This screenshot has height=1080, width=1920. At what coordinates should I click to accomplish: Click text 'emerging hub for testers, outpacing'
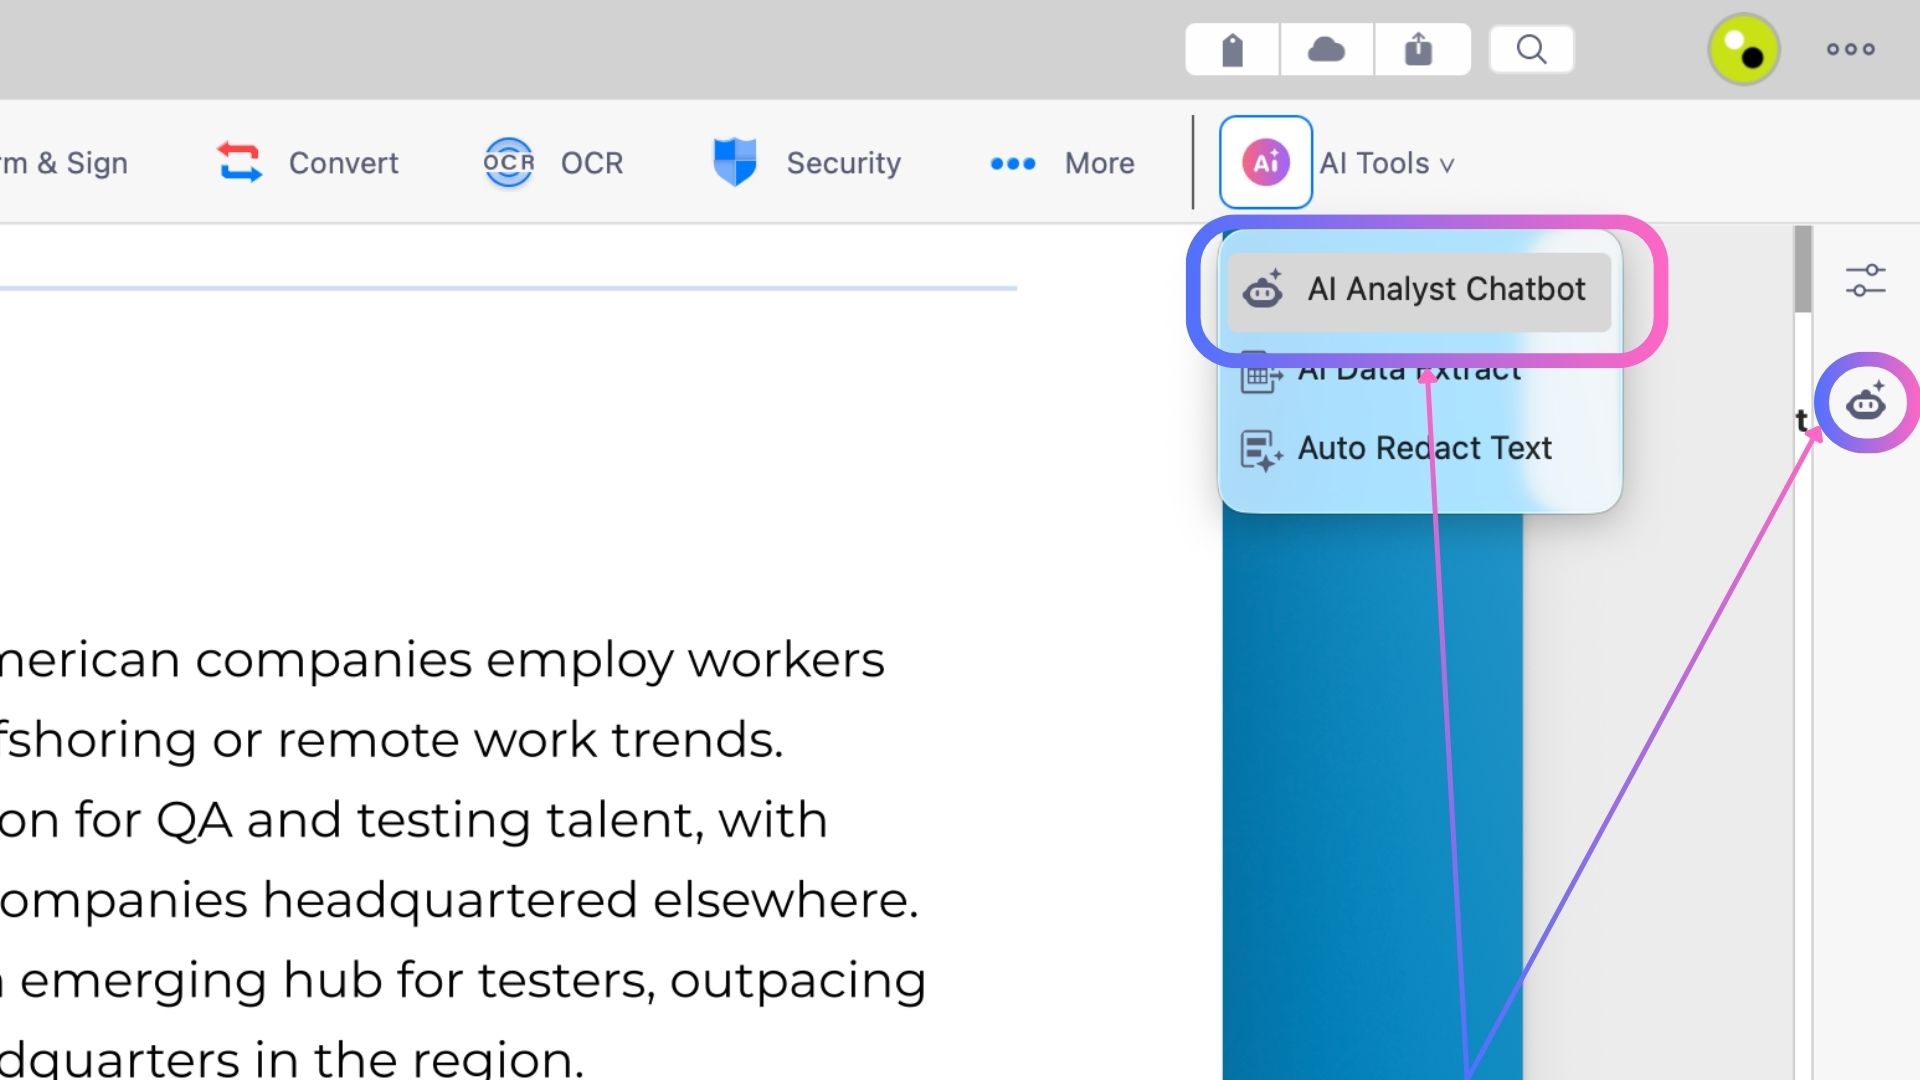[473, 981]
